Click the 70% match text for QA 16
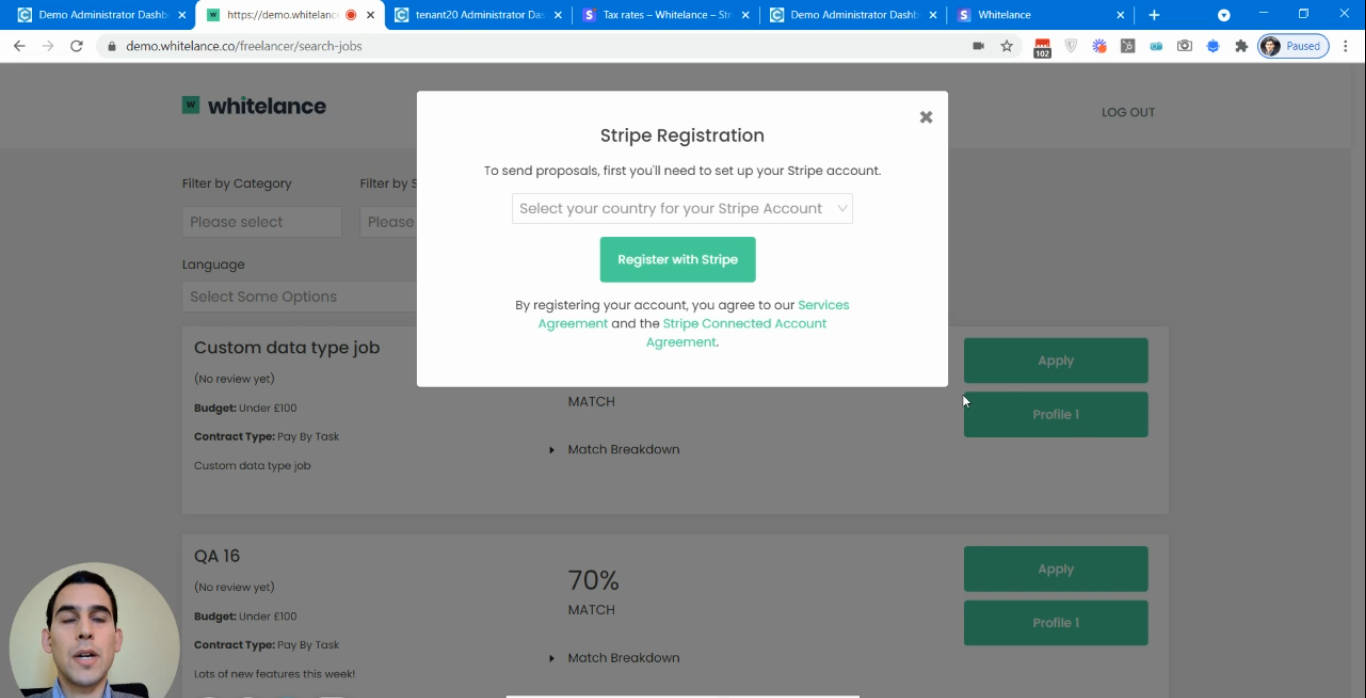The image size is (1366, 698). (x=593, y=580)
